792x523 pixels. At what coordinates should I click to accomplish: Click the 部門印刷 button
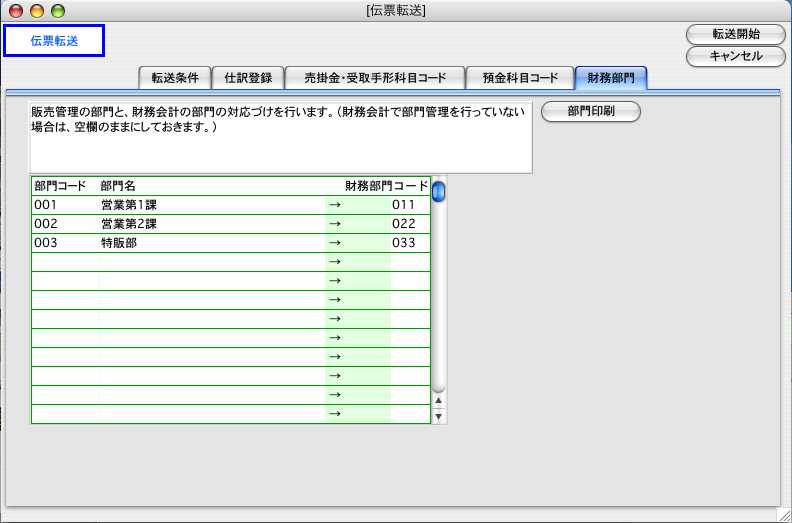coord(590,112)
